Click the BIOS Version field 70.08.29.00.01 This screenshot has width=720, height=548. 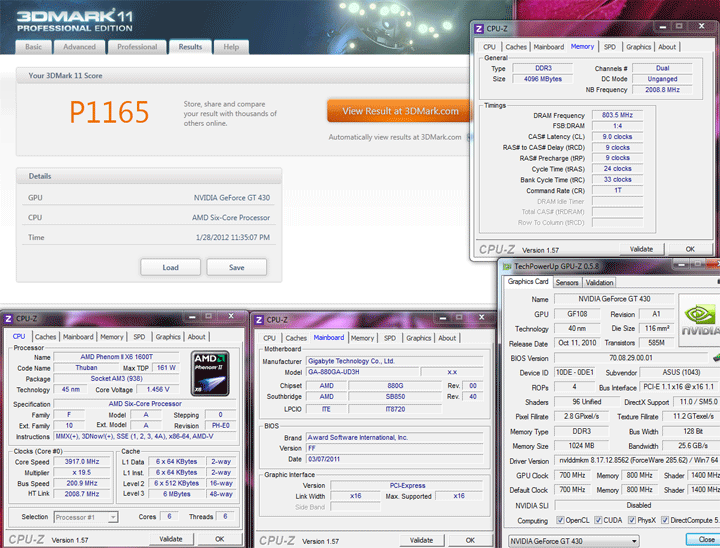[x=630, y=358]
